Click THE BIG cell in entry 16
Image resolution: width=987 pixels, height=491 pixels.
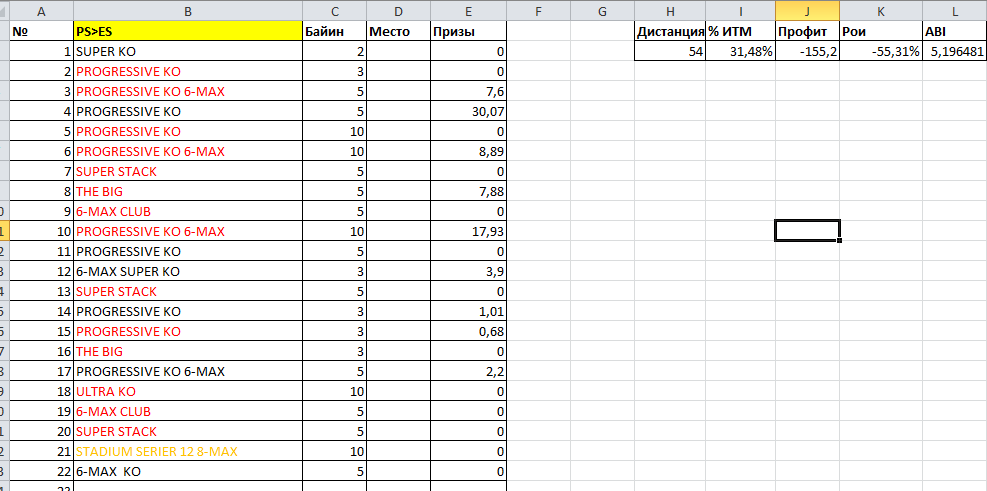coord(188,351)
